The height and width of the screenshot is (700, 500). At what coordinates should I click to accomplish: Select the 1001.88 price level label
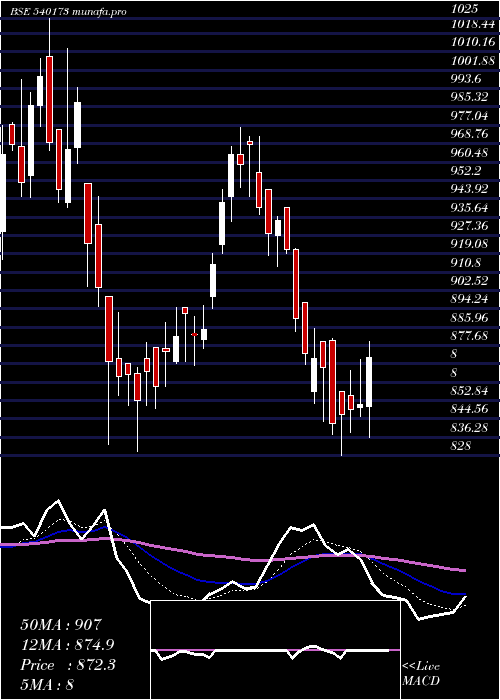click(474, 61)
